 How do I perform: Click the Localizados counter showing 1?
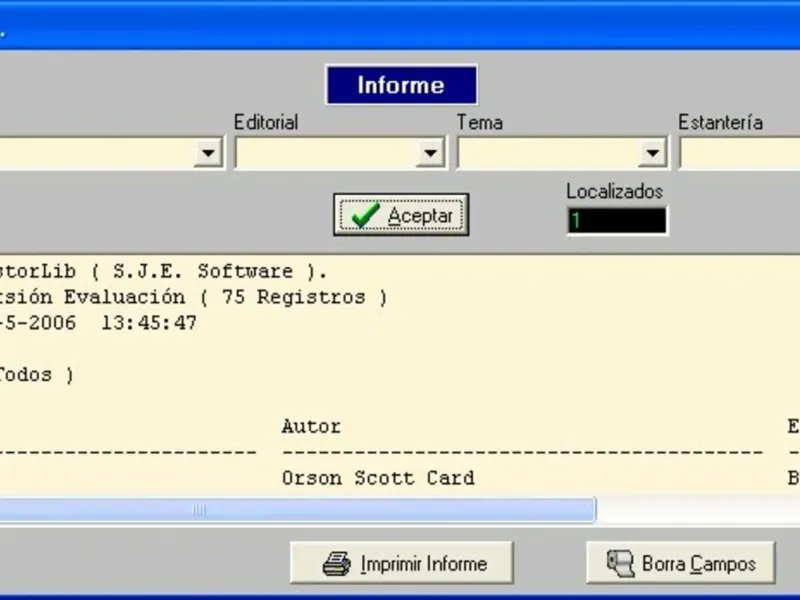point(617,220)
